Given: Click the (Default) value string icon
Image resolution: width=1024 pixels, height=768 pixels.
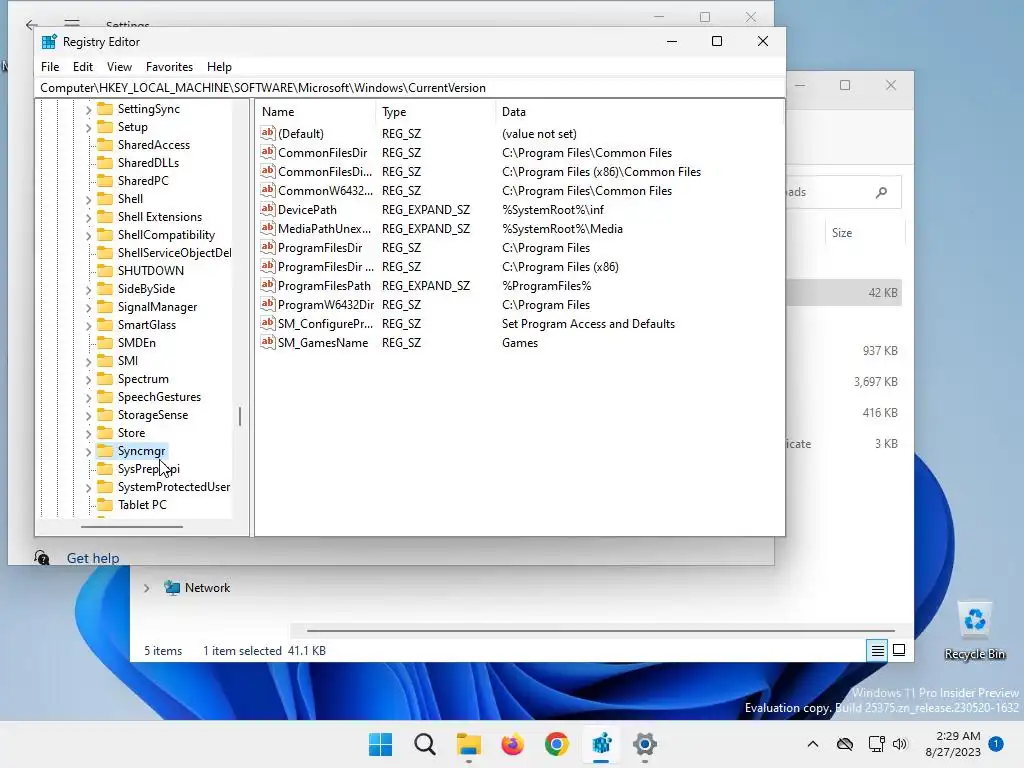Looking at the screenshot, I should (268, 133).
